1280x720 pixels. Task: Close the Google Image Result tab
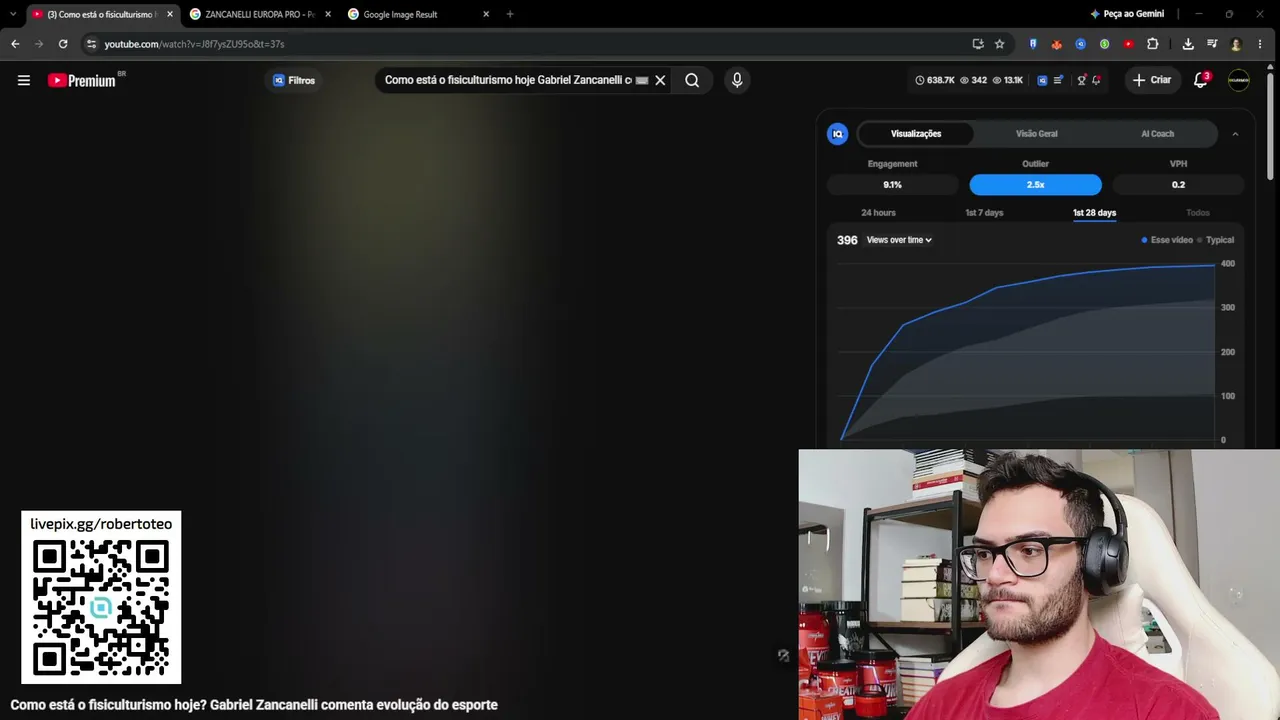tap(486, 14)
